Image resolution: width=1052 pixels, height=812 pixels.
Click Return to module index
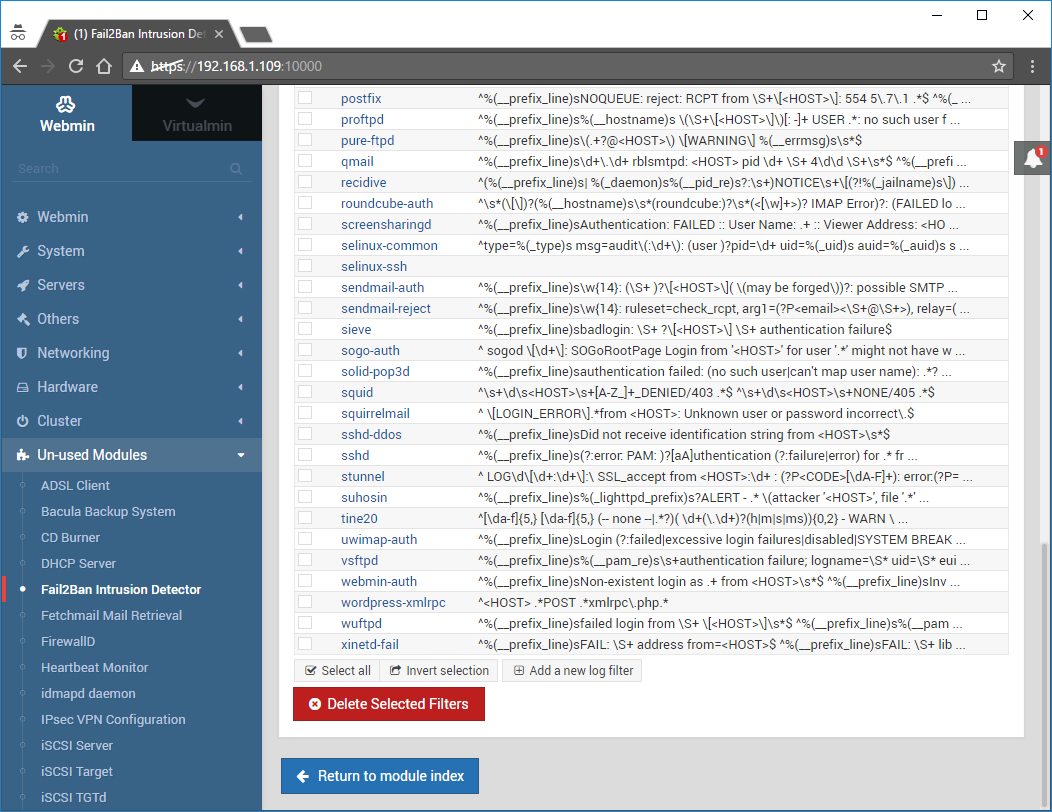380,776
